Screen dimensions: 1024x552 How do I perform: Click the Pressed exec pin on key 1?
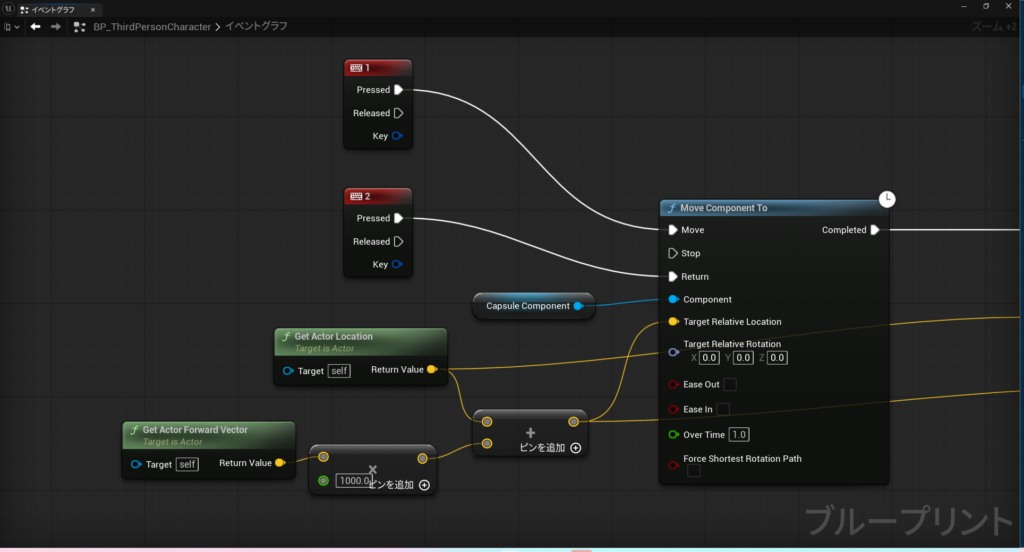398,90
